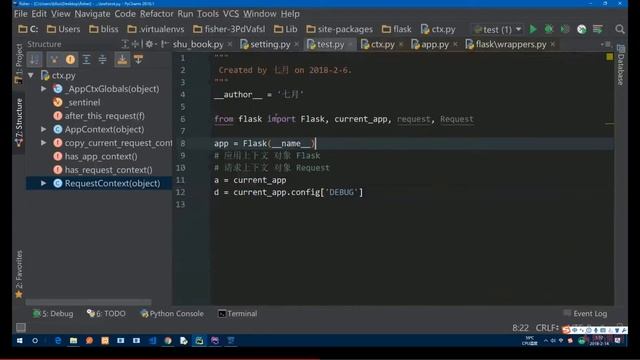Close the flask\wrappers.py tab
The image size is (640, 360).
[x=553, y=44]
